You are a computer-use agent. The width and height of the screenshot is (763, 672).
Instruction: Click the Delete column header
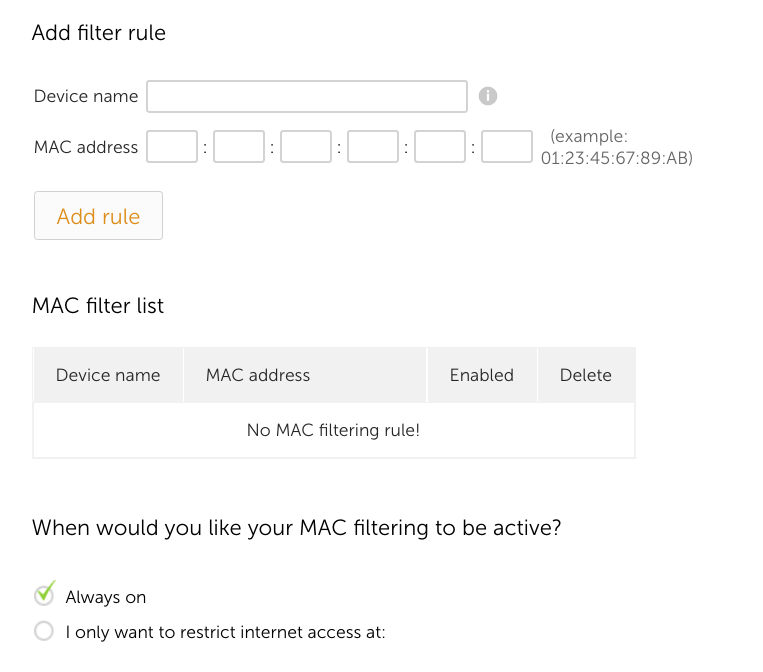[586, 375]
